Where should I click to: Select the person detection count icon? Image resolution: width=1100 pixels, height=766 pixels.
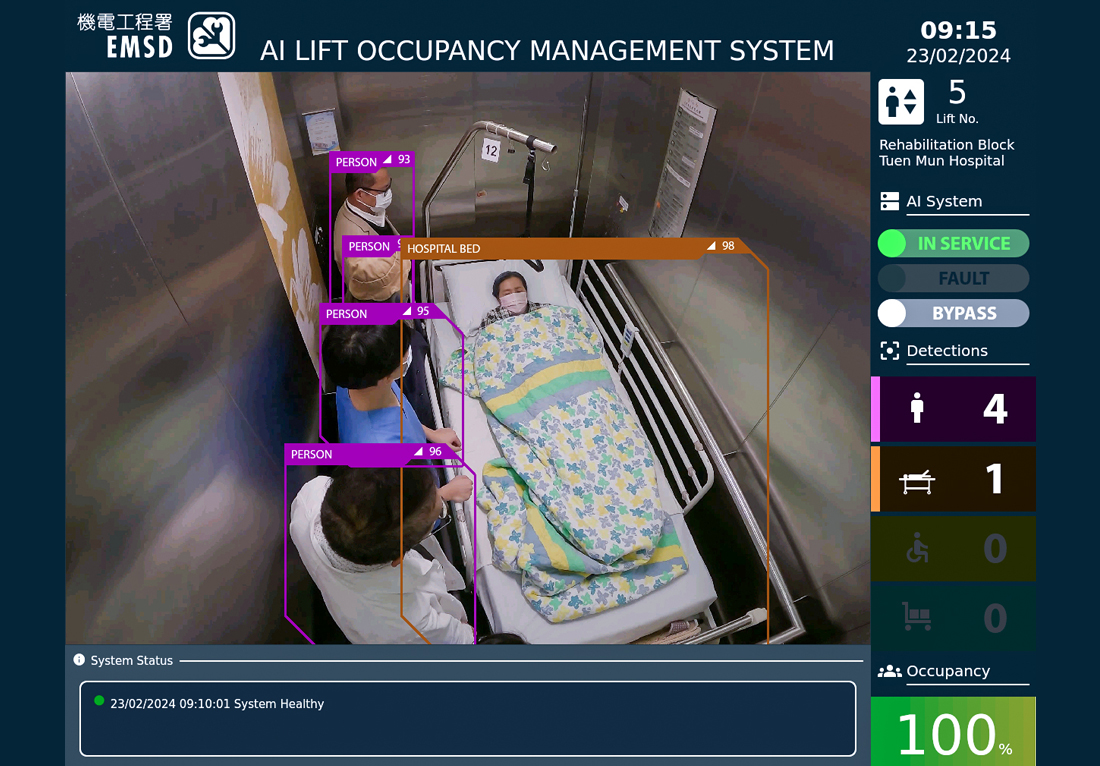tap(917, 409)
